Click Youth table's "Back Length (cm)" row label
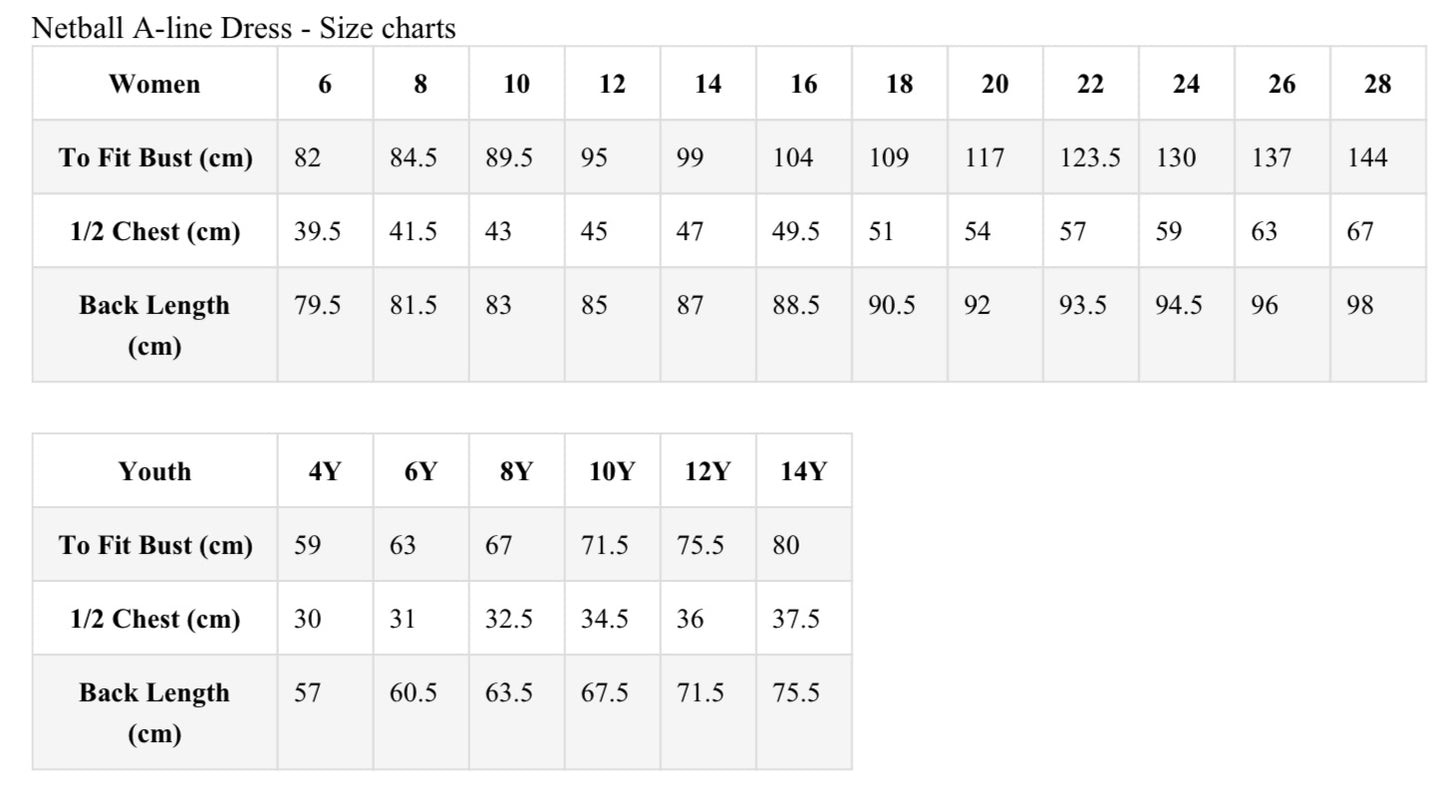Screen dimensions: 1445x789 tap(155, 712)
